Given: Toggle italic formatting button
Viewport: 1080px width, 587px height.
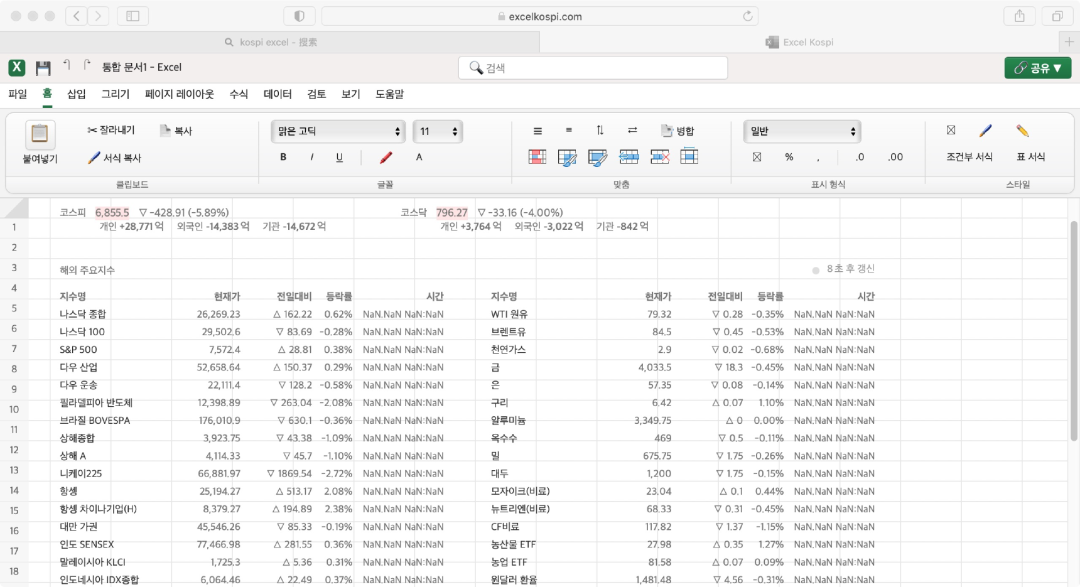Looking at the screenshot, I should (311, 157).
